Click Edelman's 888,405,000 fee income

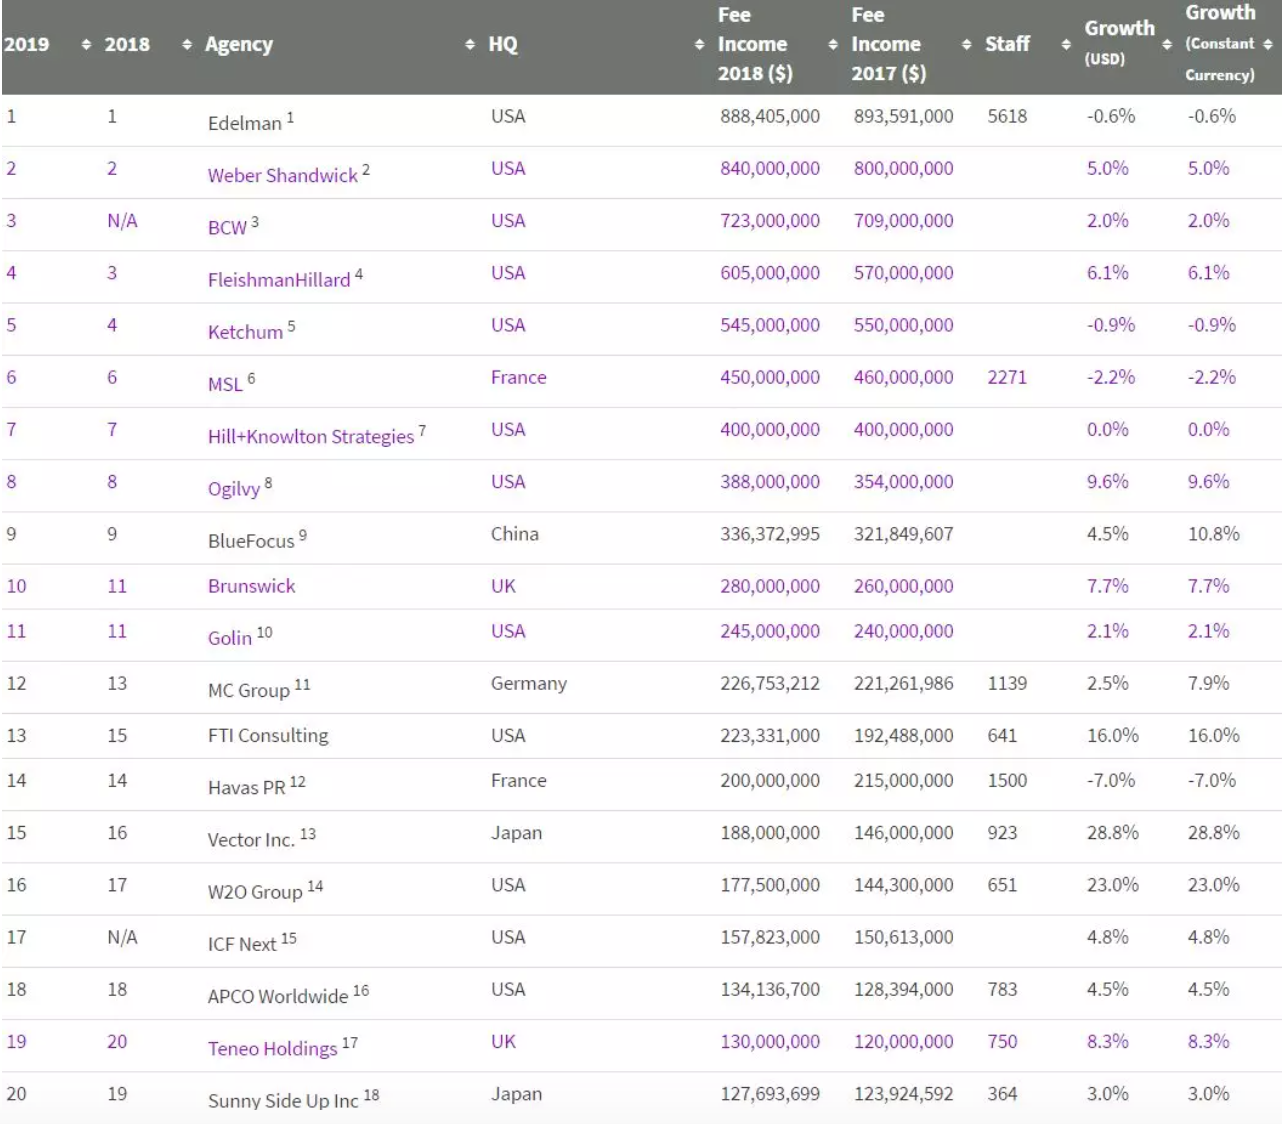[770, 116]
